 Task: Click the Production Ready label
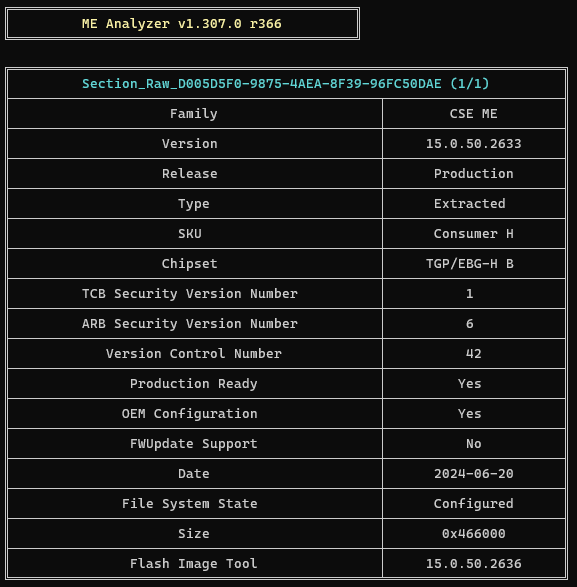point(194,384)
